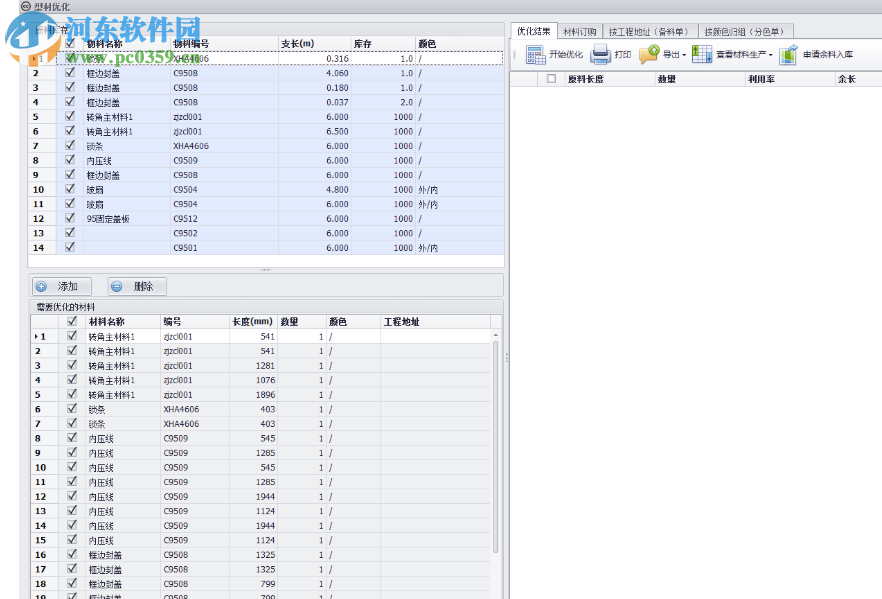Click the 申请余料入库 icon
This screenshot has width=882, height=599.
point(789,54)
